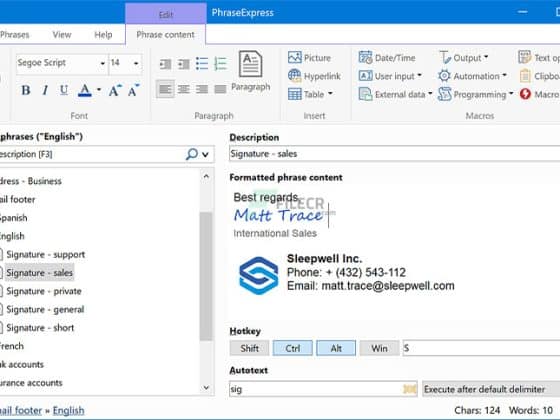This screenshot has width=560, height=420.
Task: Apply font color with the A icon
Action: click(85, 90)
